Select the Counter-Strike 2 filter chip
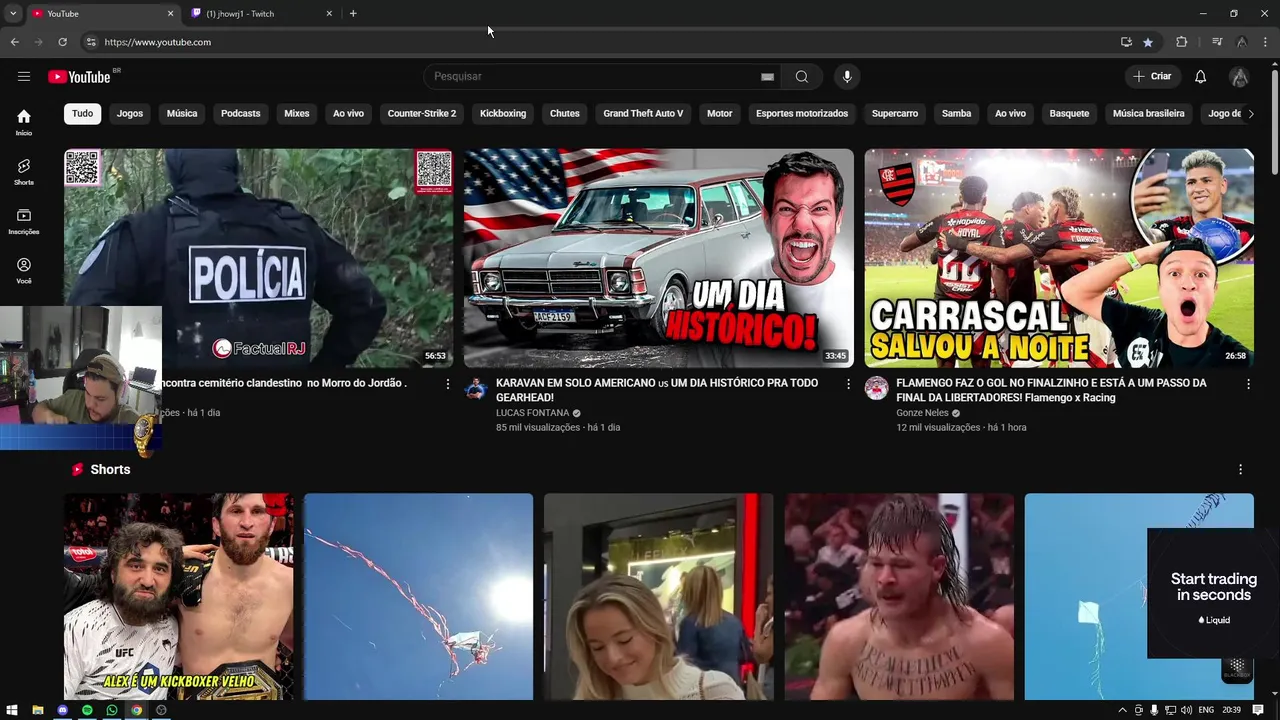The width and height of the screenshot is (1280, 720). click(422, 114)
